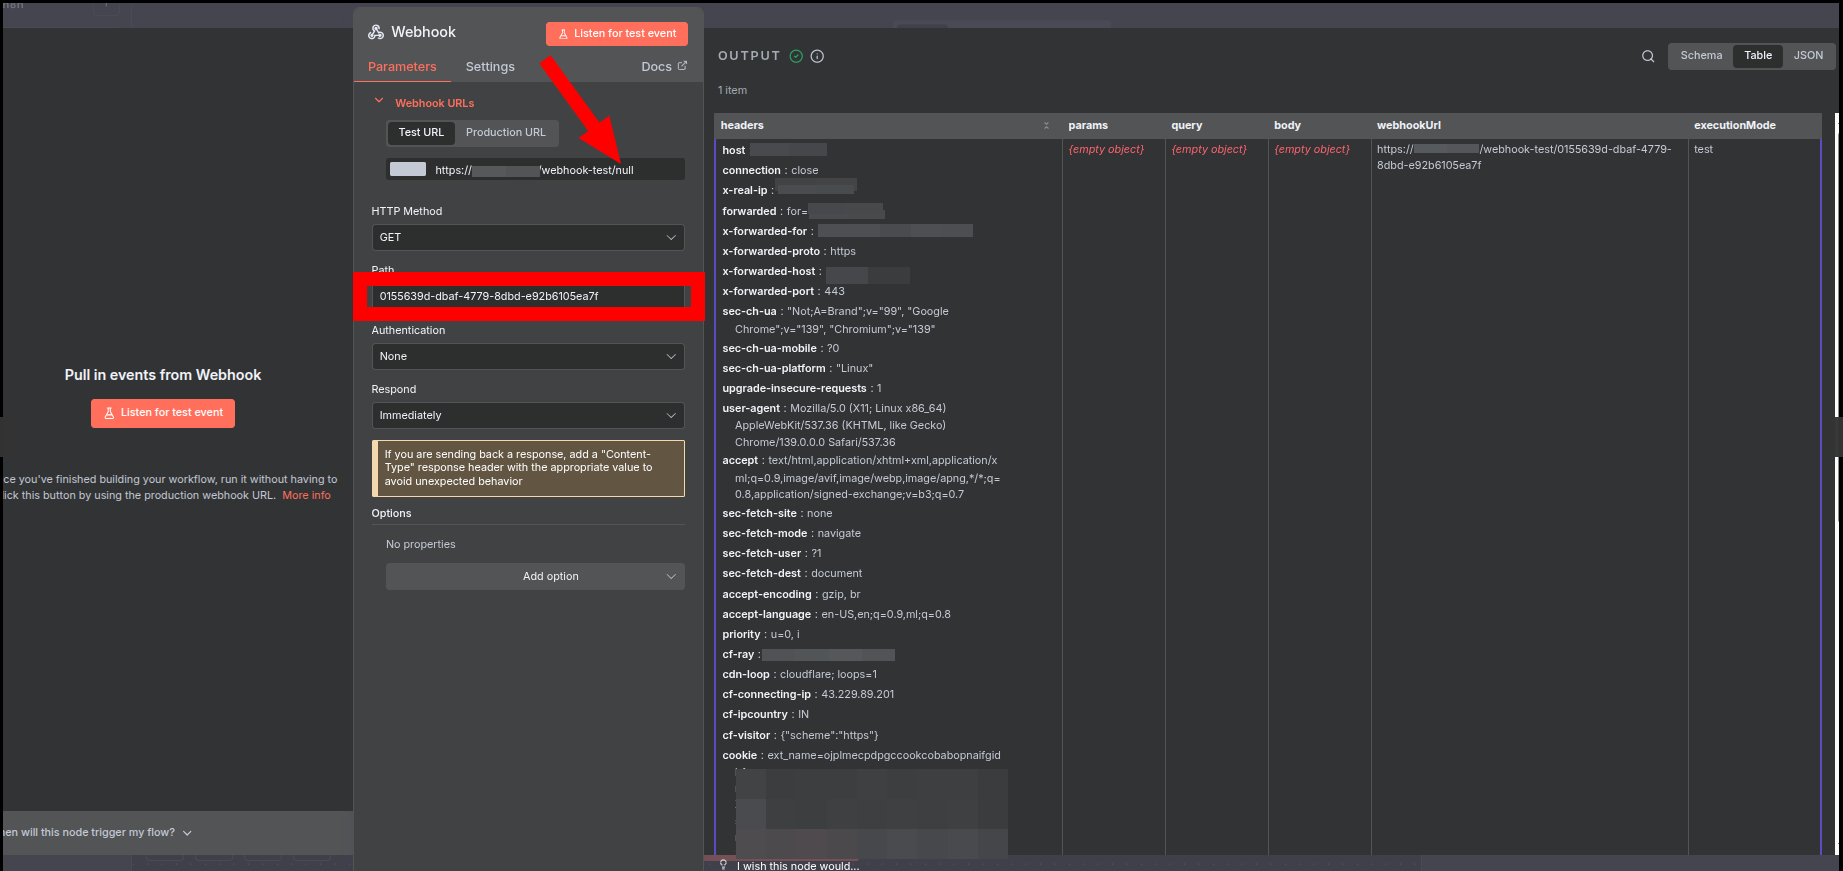Open the Respond dropdown set to Immediately
1843x871 pixels.
(527, 415)
